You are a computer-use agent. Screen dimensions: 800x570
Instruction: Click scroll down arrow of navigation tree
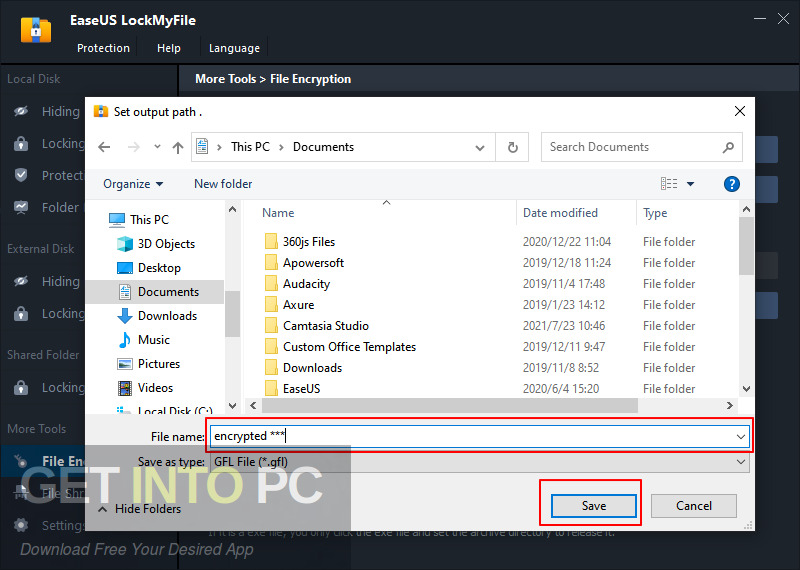(x=232, y=406)
